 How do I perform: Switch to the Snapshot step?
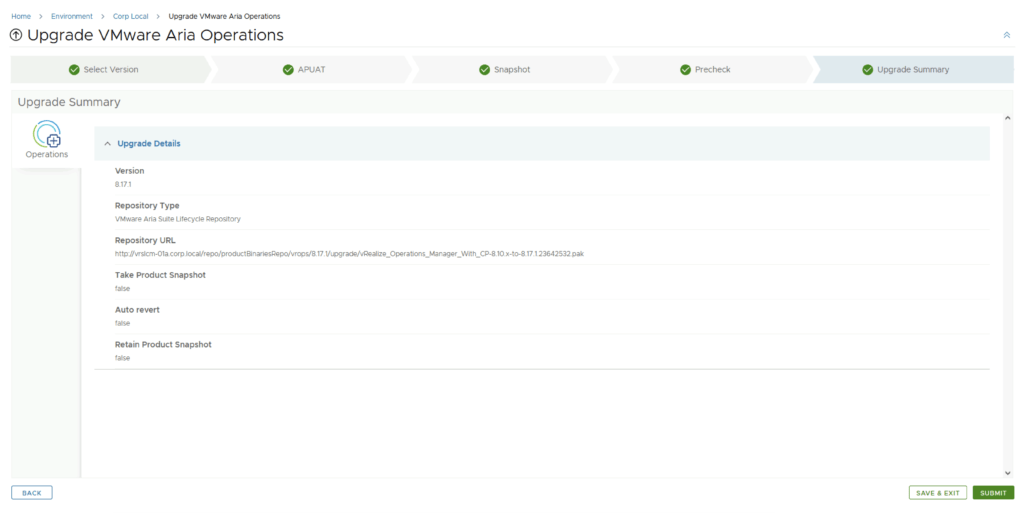(512, 70)
